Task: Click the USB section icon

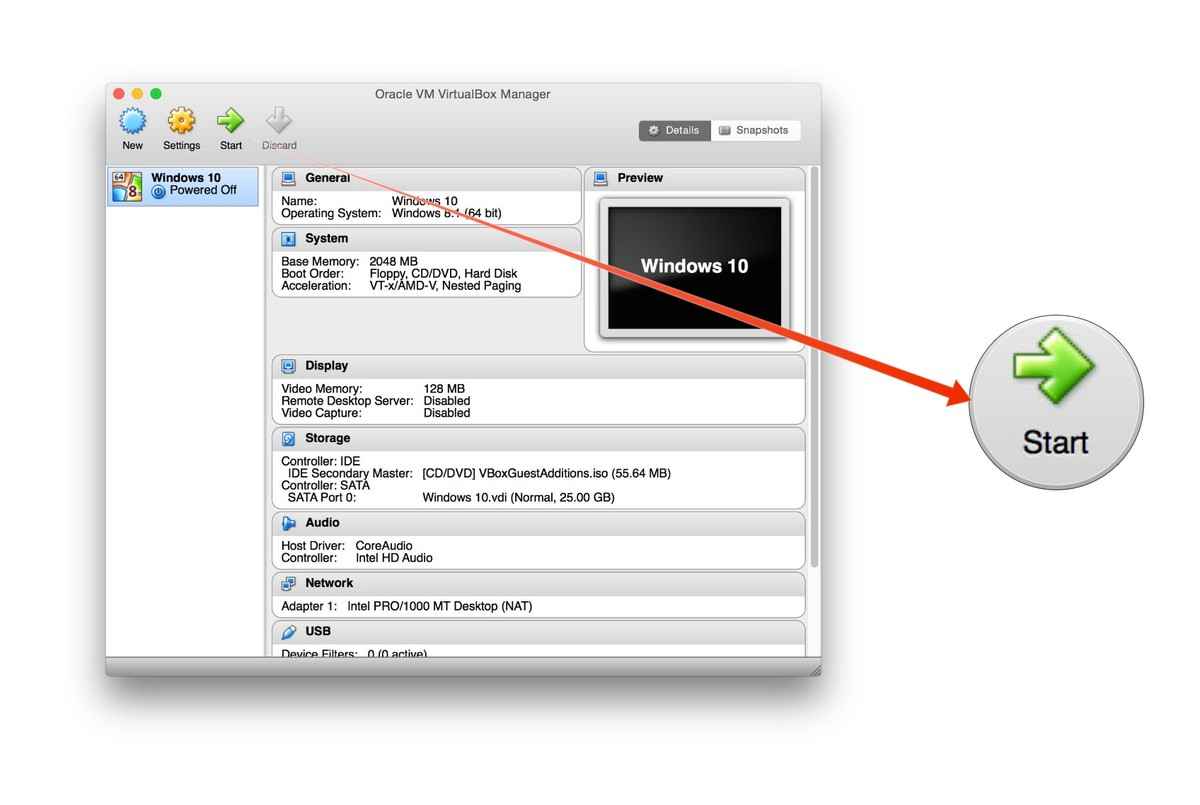Action: (x=289, y=632)
